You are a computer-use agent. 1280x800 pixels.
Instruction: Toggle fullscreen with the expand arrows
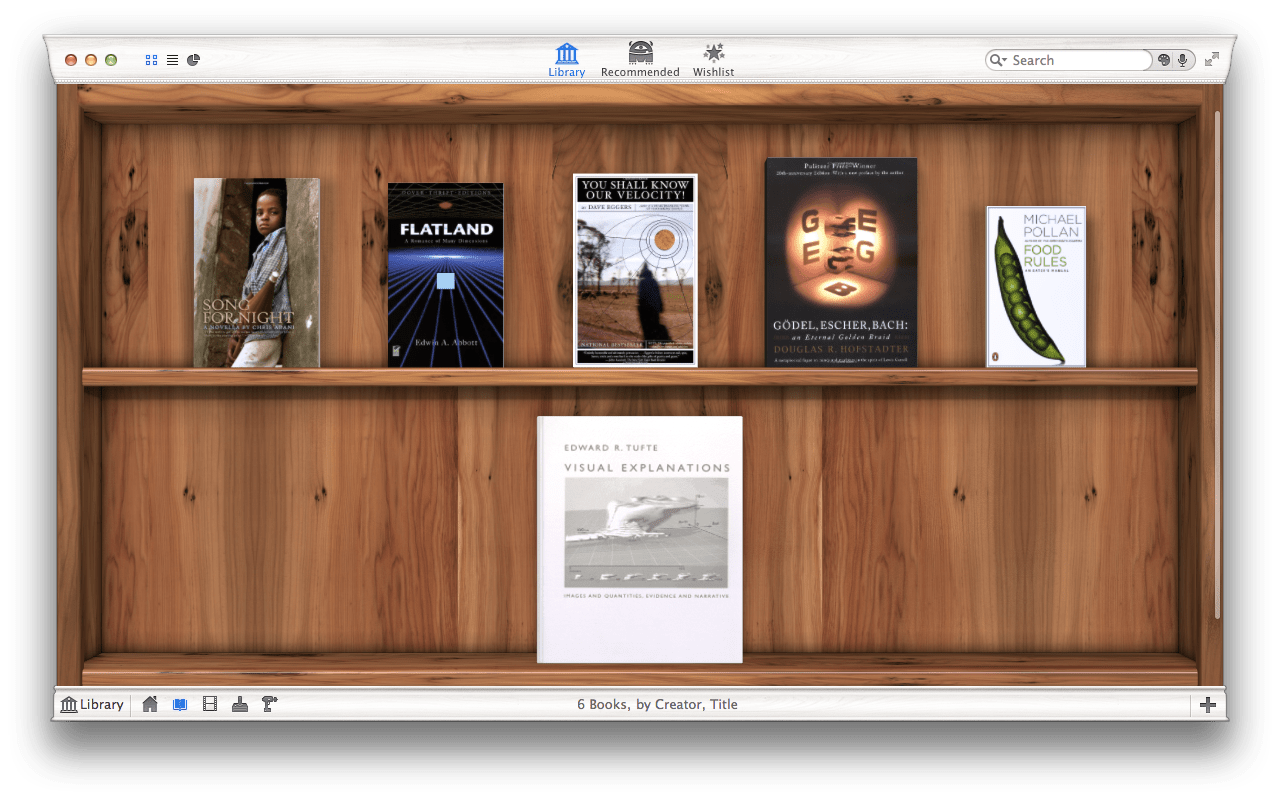(x=1211, y=58)
